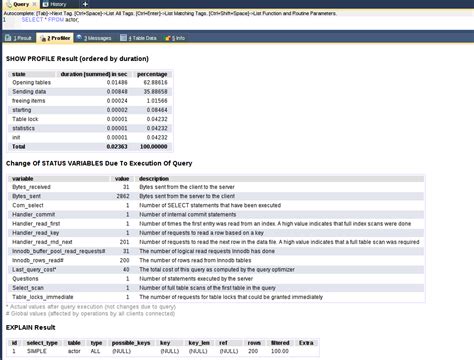Click the Opening tables profile row
Image resolution: width=474 pixels, height=360 pixels.
90,82
